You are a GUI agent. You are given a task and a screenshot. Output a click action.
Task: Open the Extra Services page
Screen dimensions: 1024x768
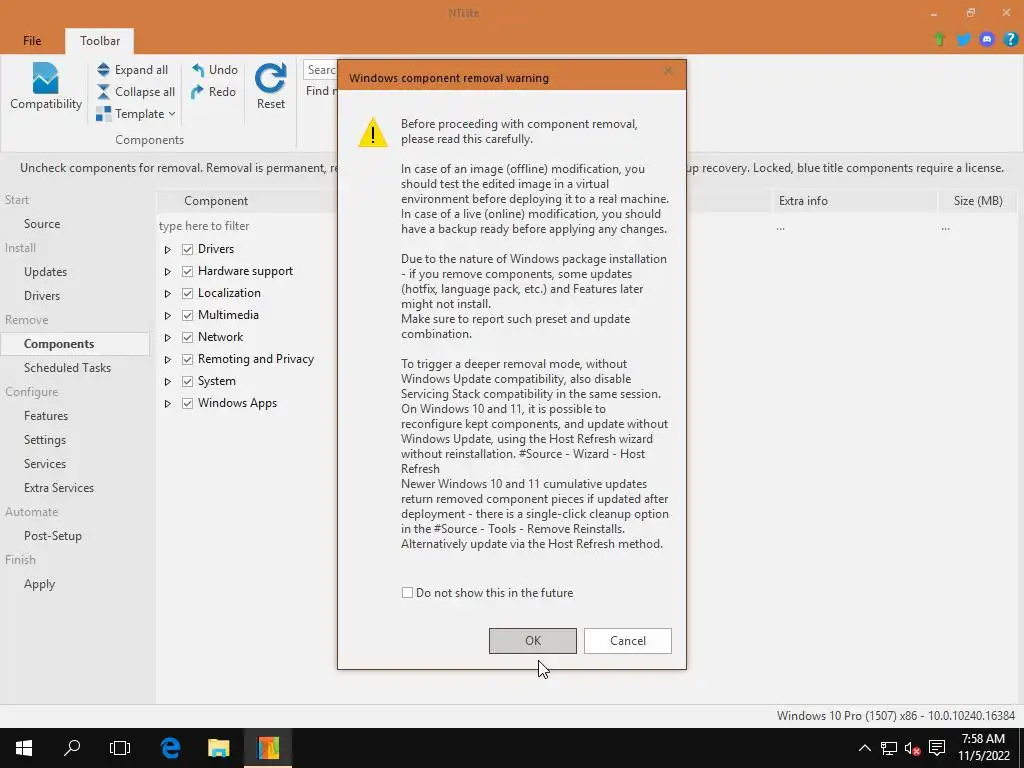(x=59, y=488)
